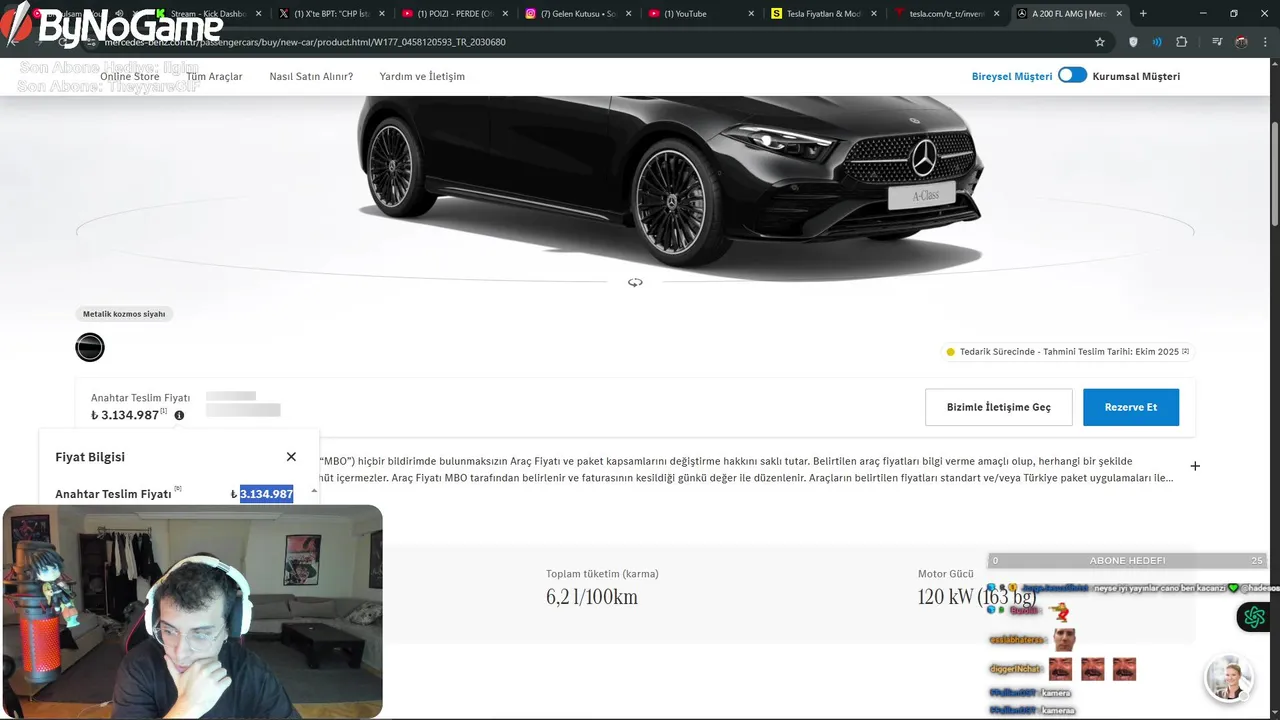Select the Metalik kozmos siyahı color swatch
The width and height of the screenshot is (1280, 720).
click(90, 347)
